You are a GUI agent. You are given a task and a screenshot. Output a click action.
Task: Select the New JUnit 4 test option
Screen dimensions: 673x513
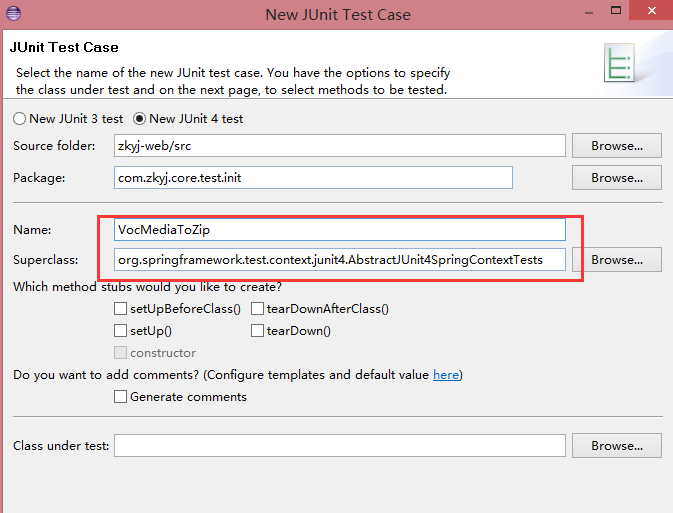pos(140,118)
